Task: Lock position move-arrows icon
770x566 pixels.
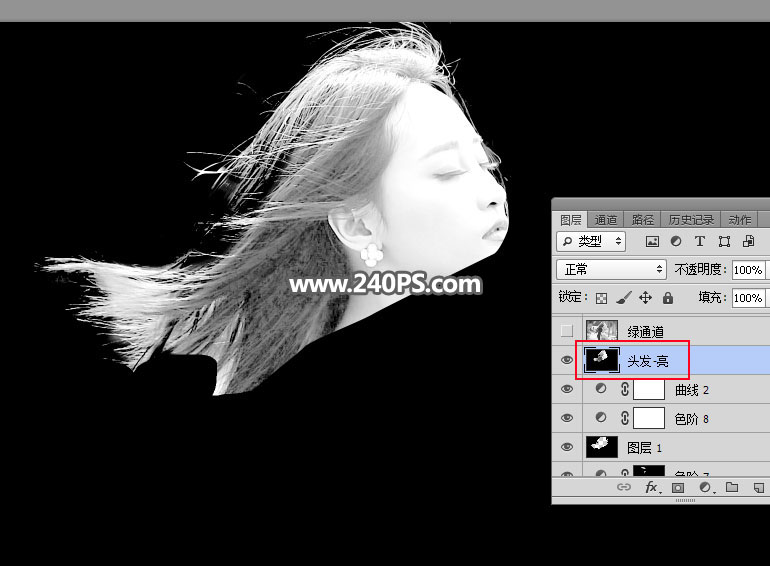Action: point(645,297)
